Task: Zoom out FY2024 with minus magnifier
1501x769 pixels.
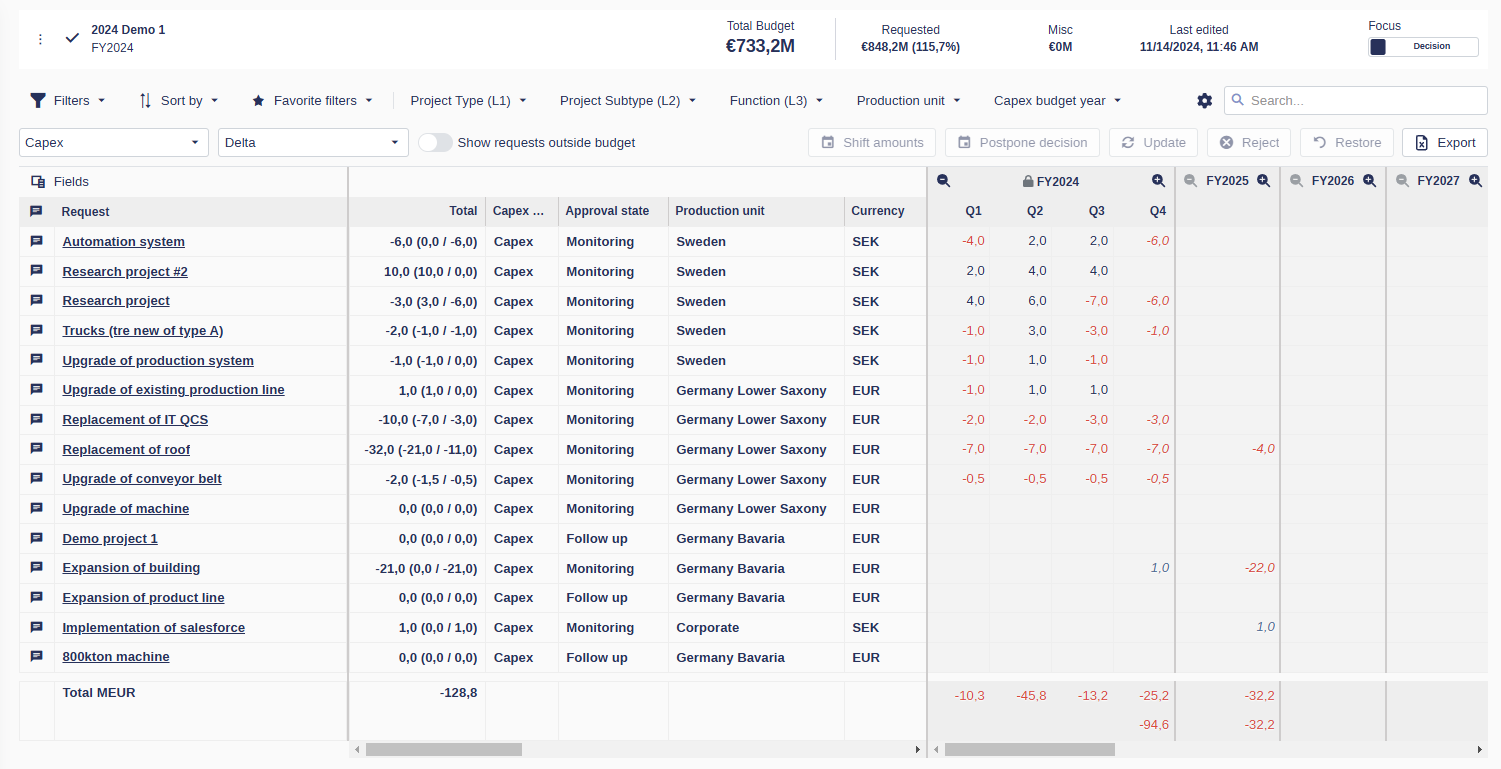Action: pyautogui.click(x=943, y=181)
